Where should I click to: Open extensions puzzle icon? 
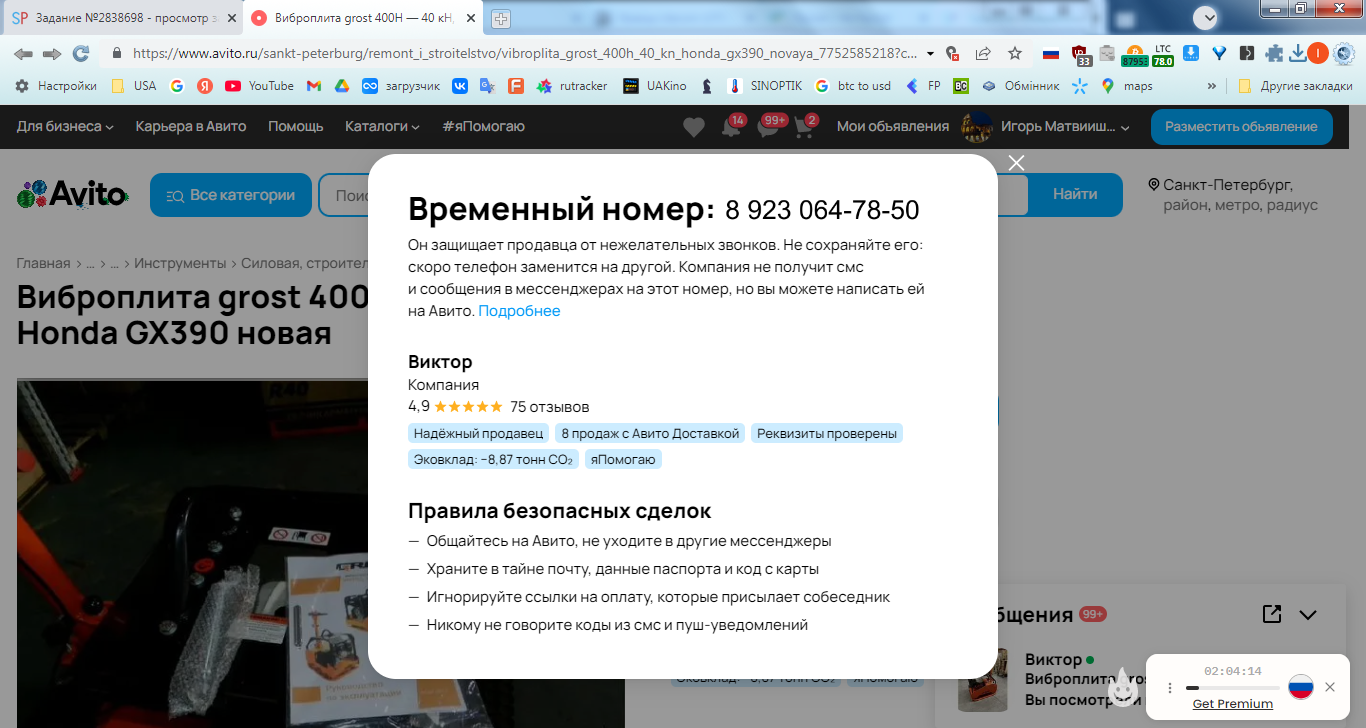click(x=1274, y=53)
